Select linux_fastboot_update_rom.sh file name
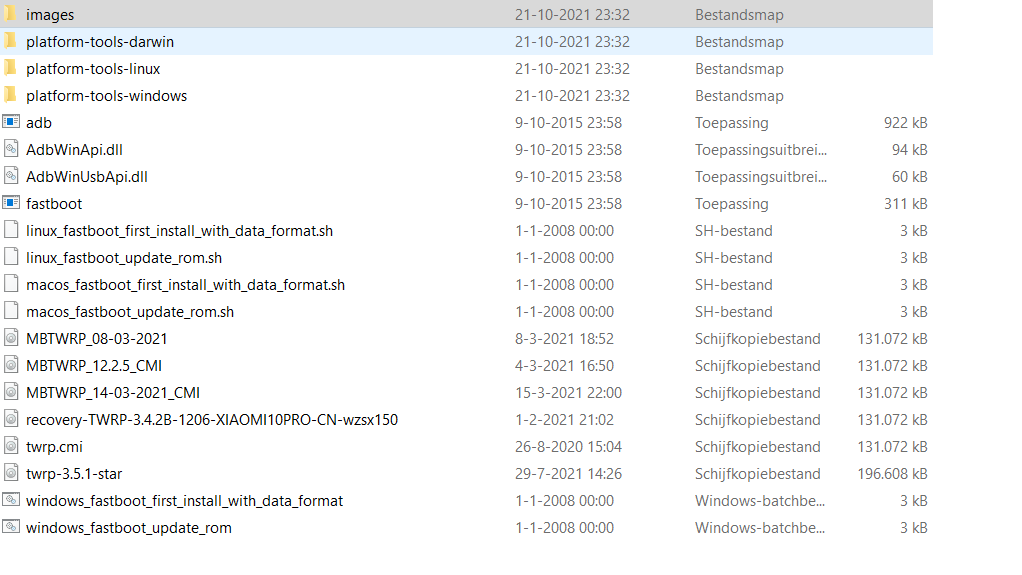1022x575 pixels. click(124, 258)
